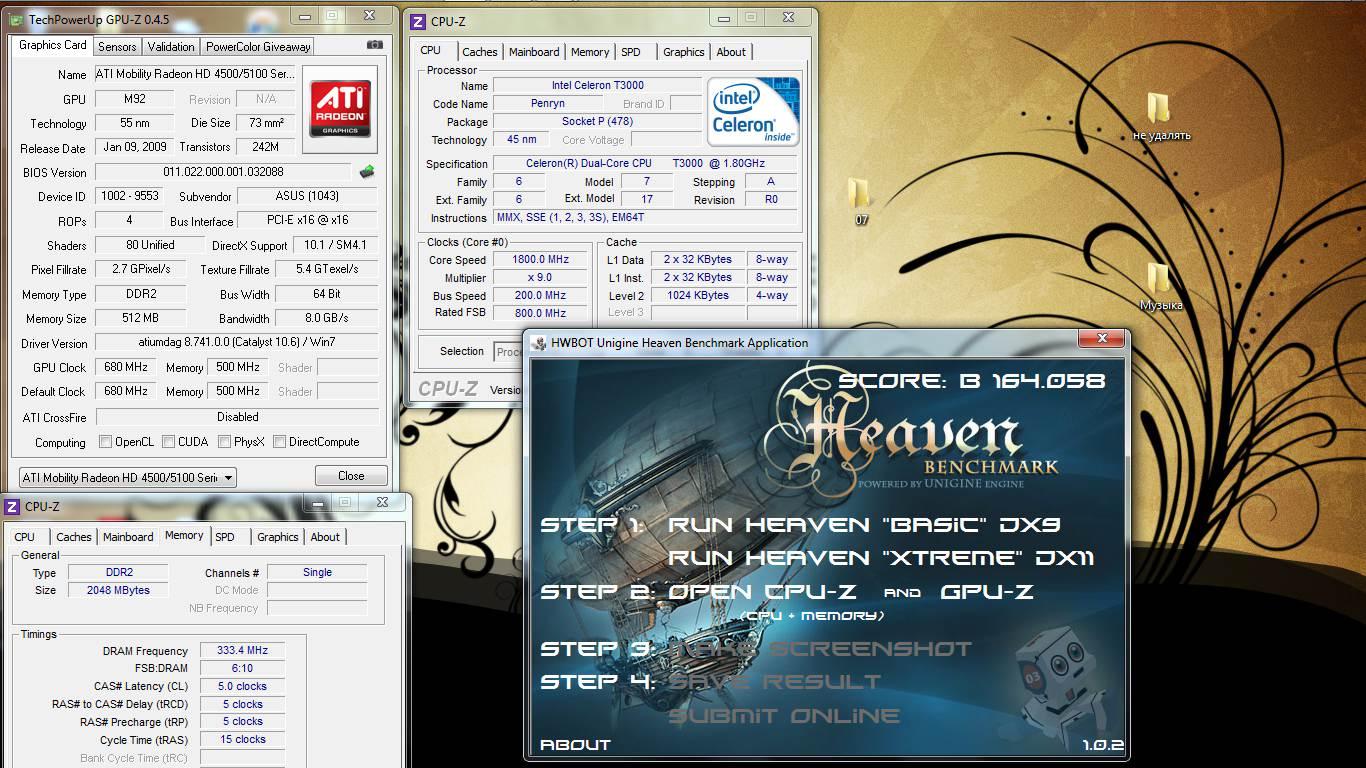Enable the OpenCL checkbox
Image resolution: width=1366 pixels, height=768 pixels.
[105, 442]
